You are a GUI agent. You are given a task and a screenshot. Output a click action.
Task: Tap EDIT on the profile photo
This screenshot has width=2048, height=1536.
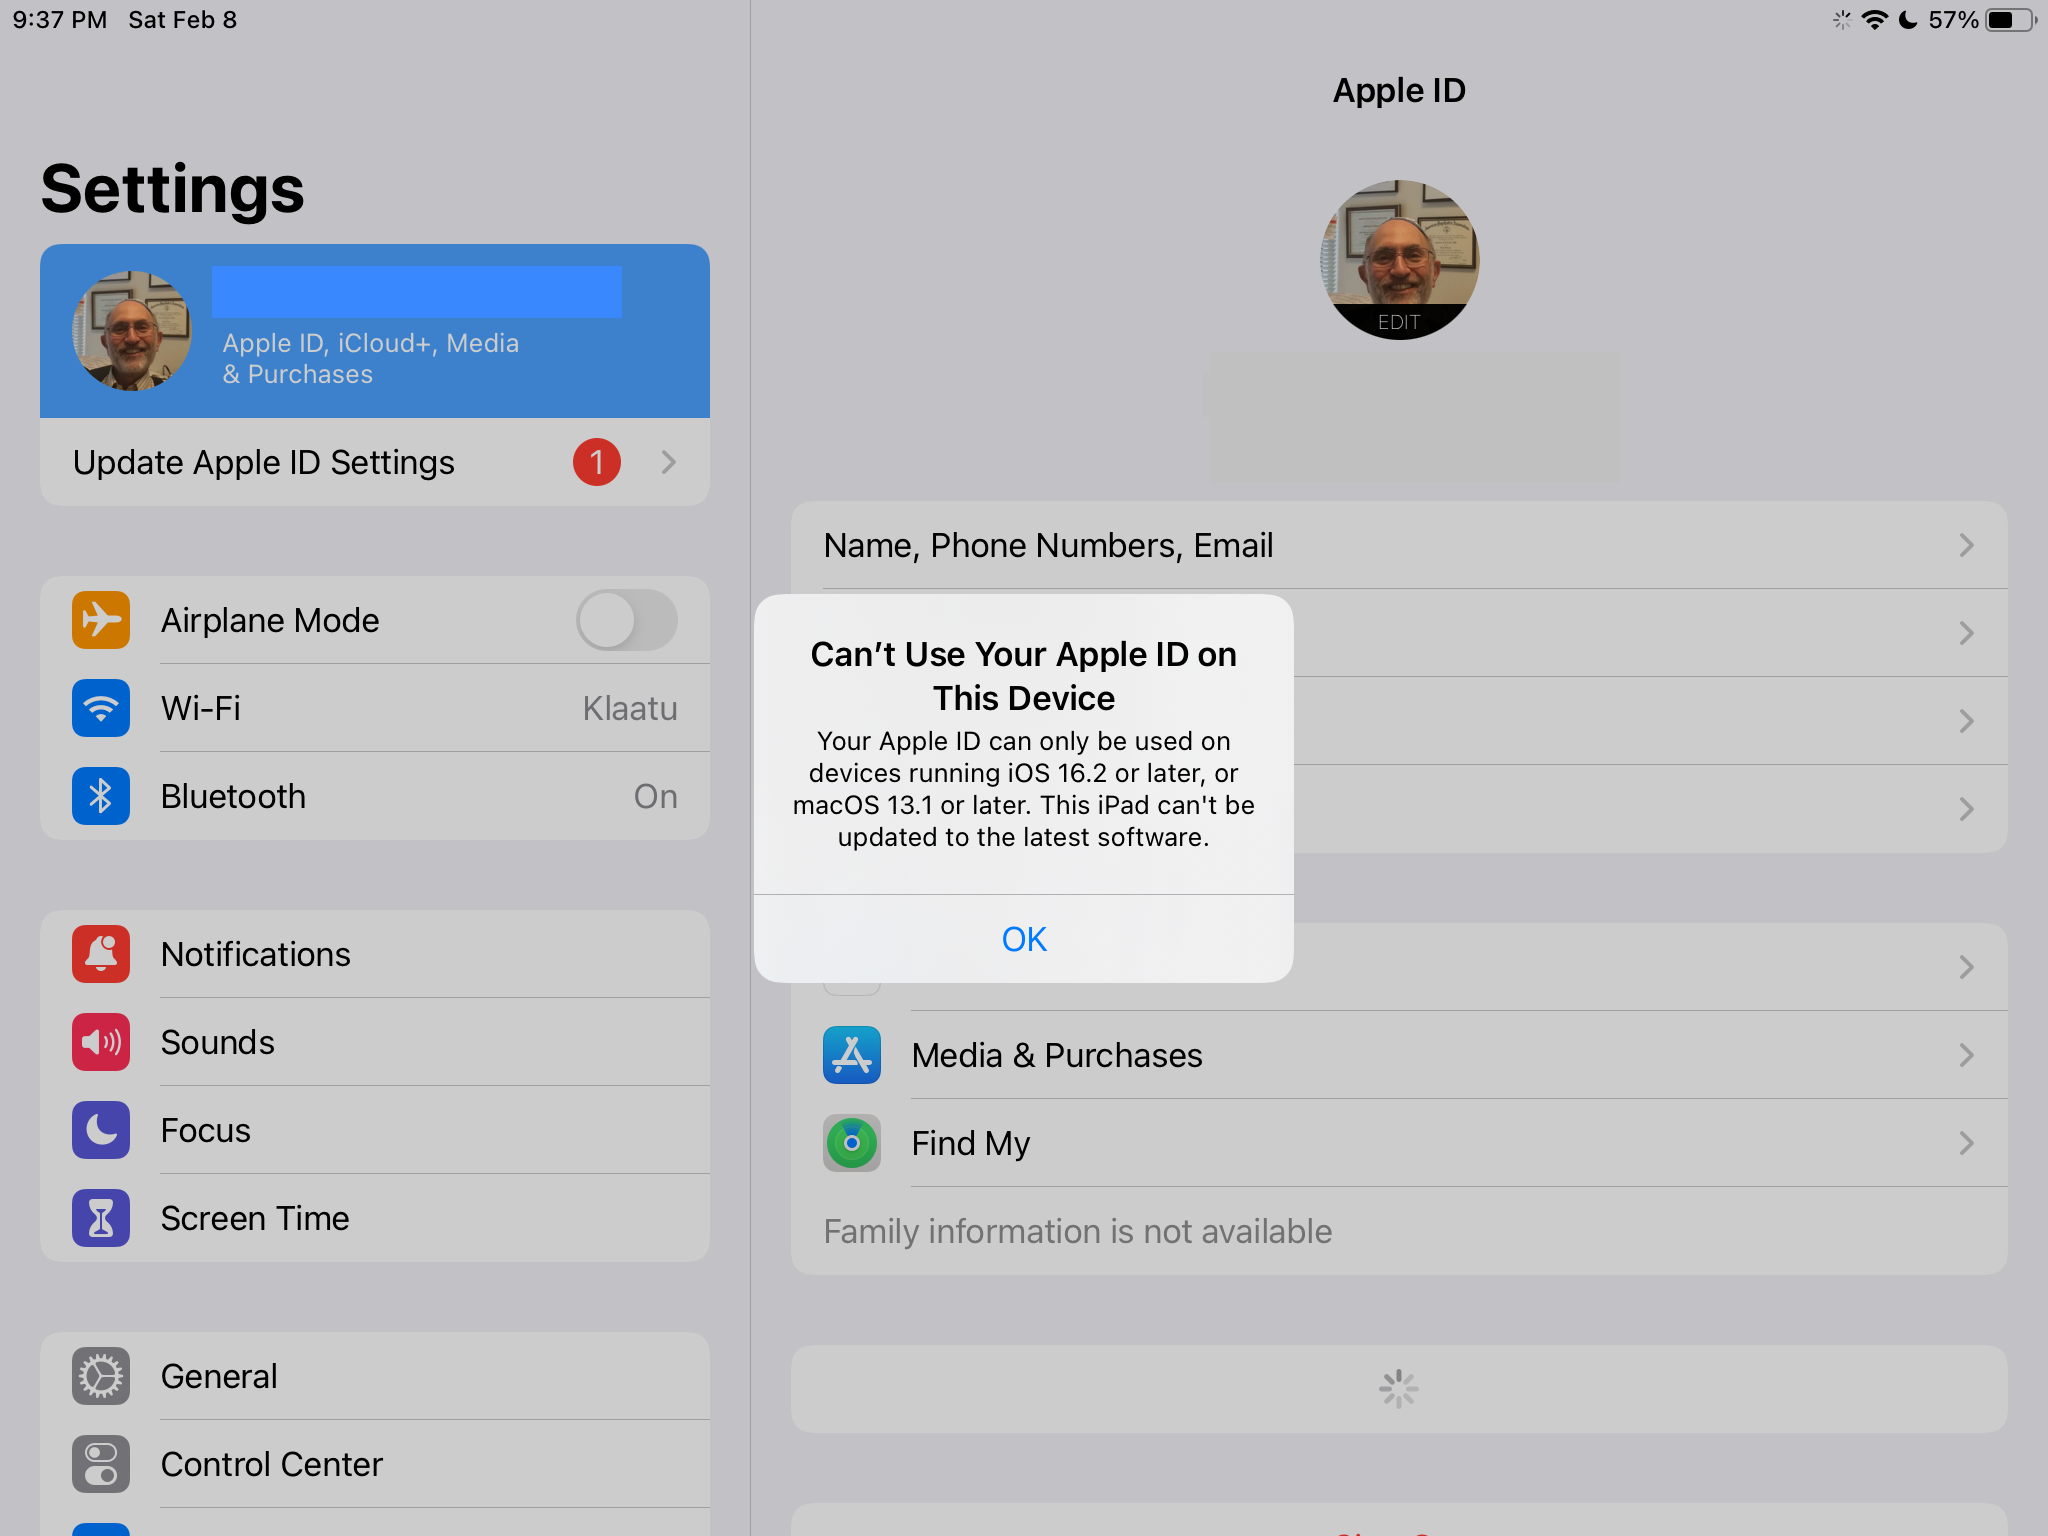click(x=1399, y=322)
